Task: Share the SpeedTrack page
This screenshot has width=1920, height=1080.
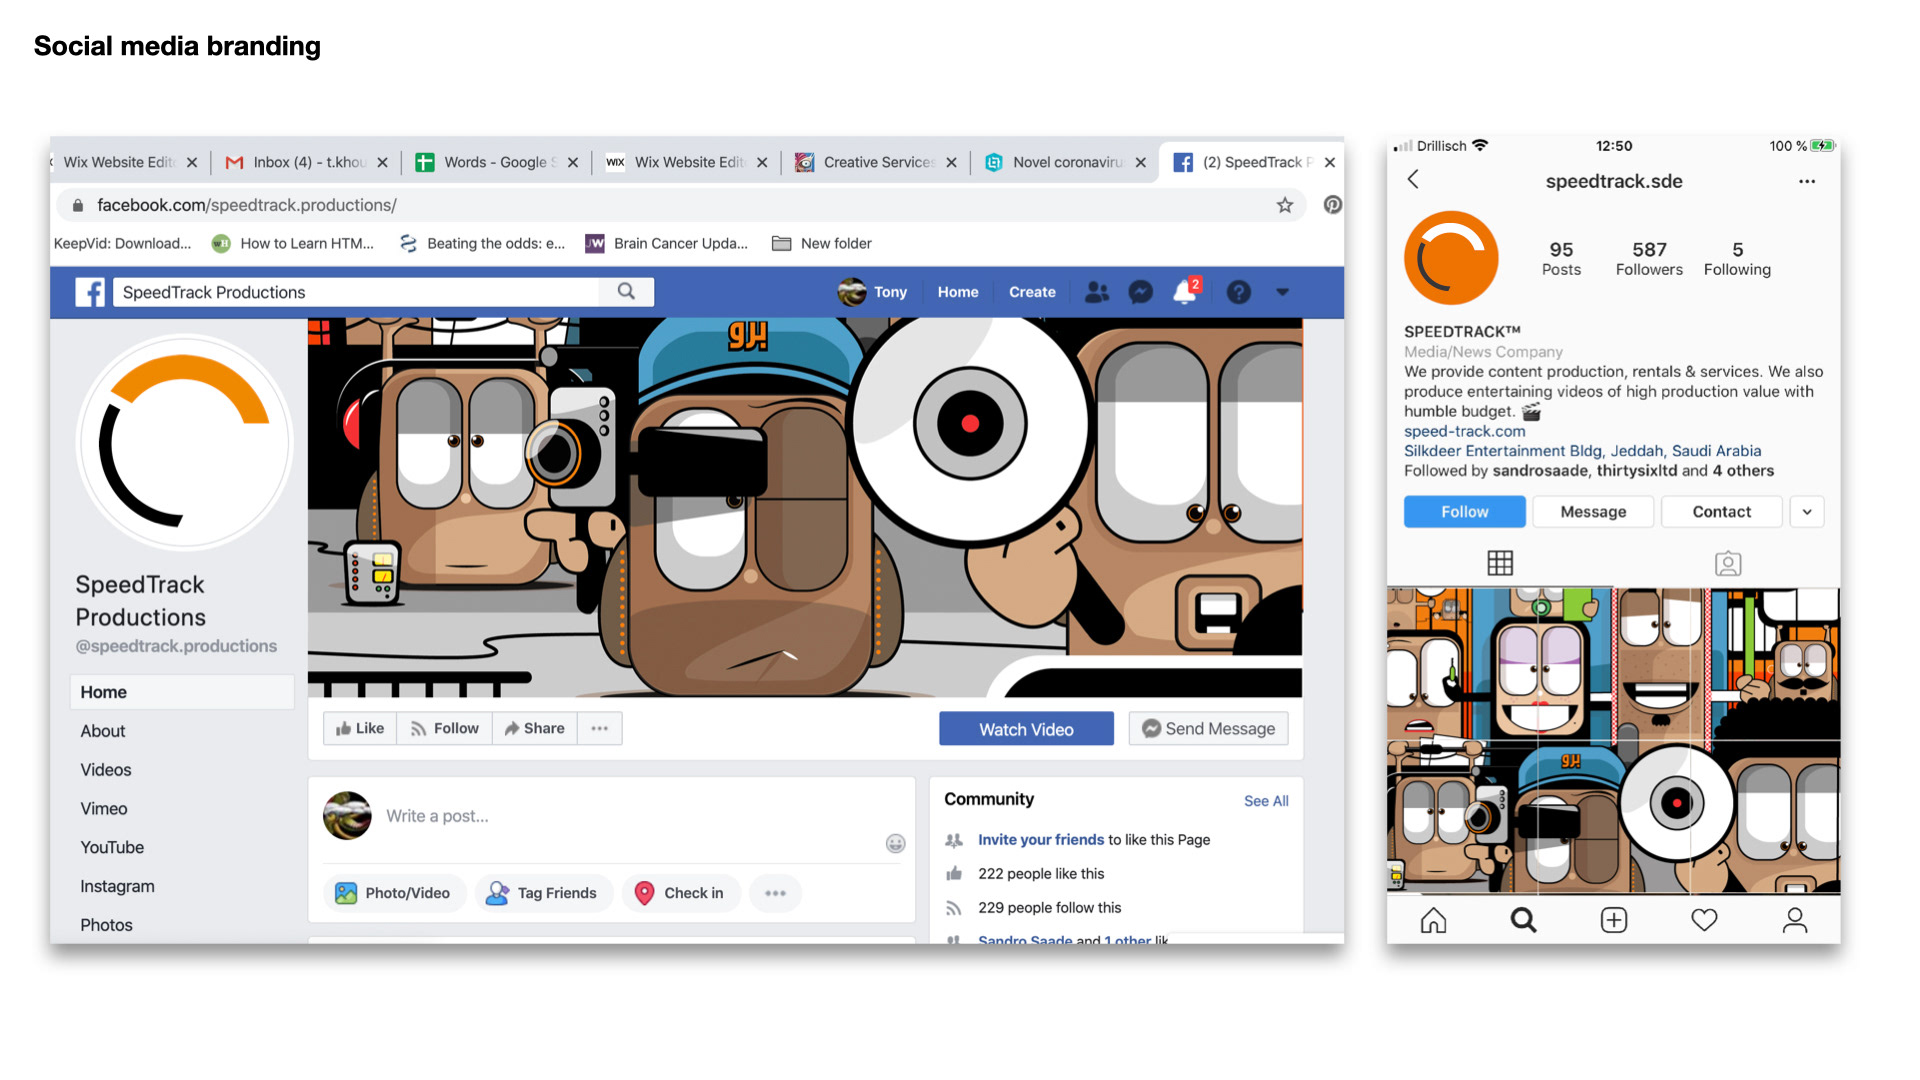Action: [x=534, y=729]
